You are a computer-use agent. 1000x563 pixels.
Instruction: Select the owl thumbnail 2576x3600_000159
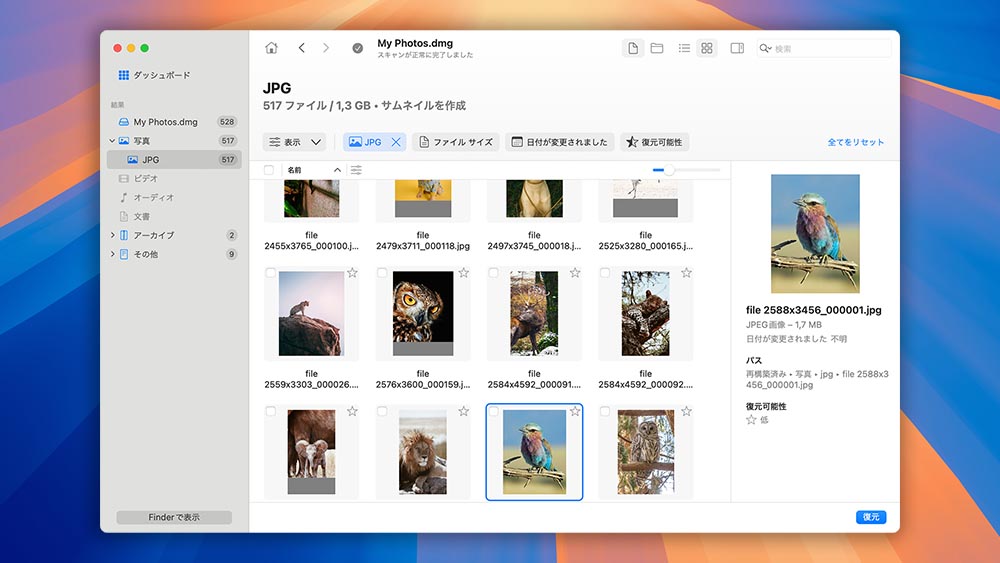tap(423, 313)
